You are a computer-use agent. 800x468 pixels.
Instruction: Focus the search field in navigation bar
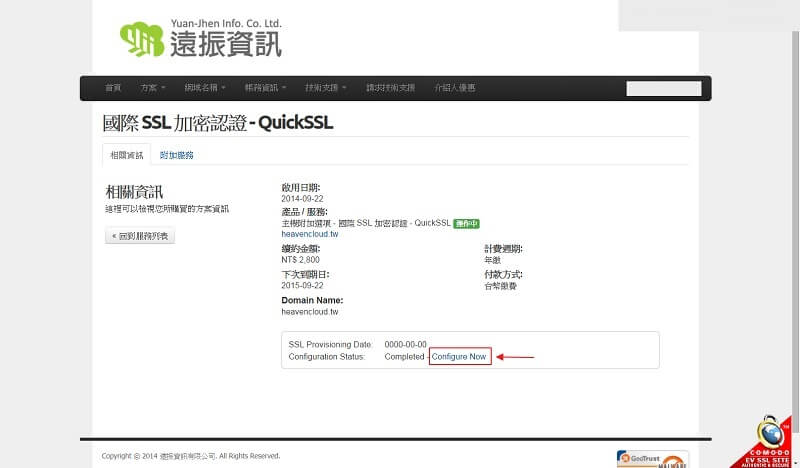coord(664,89)
